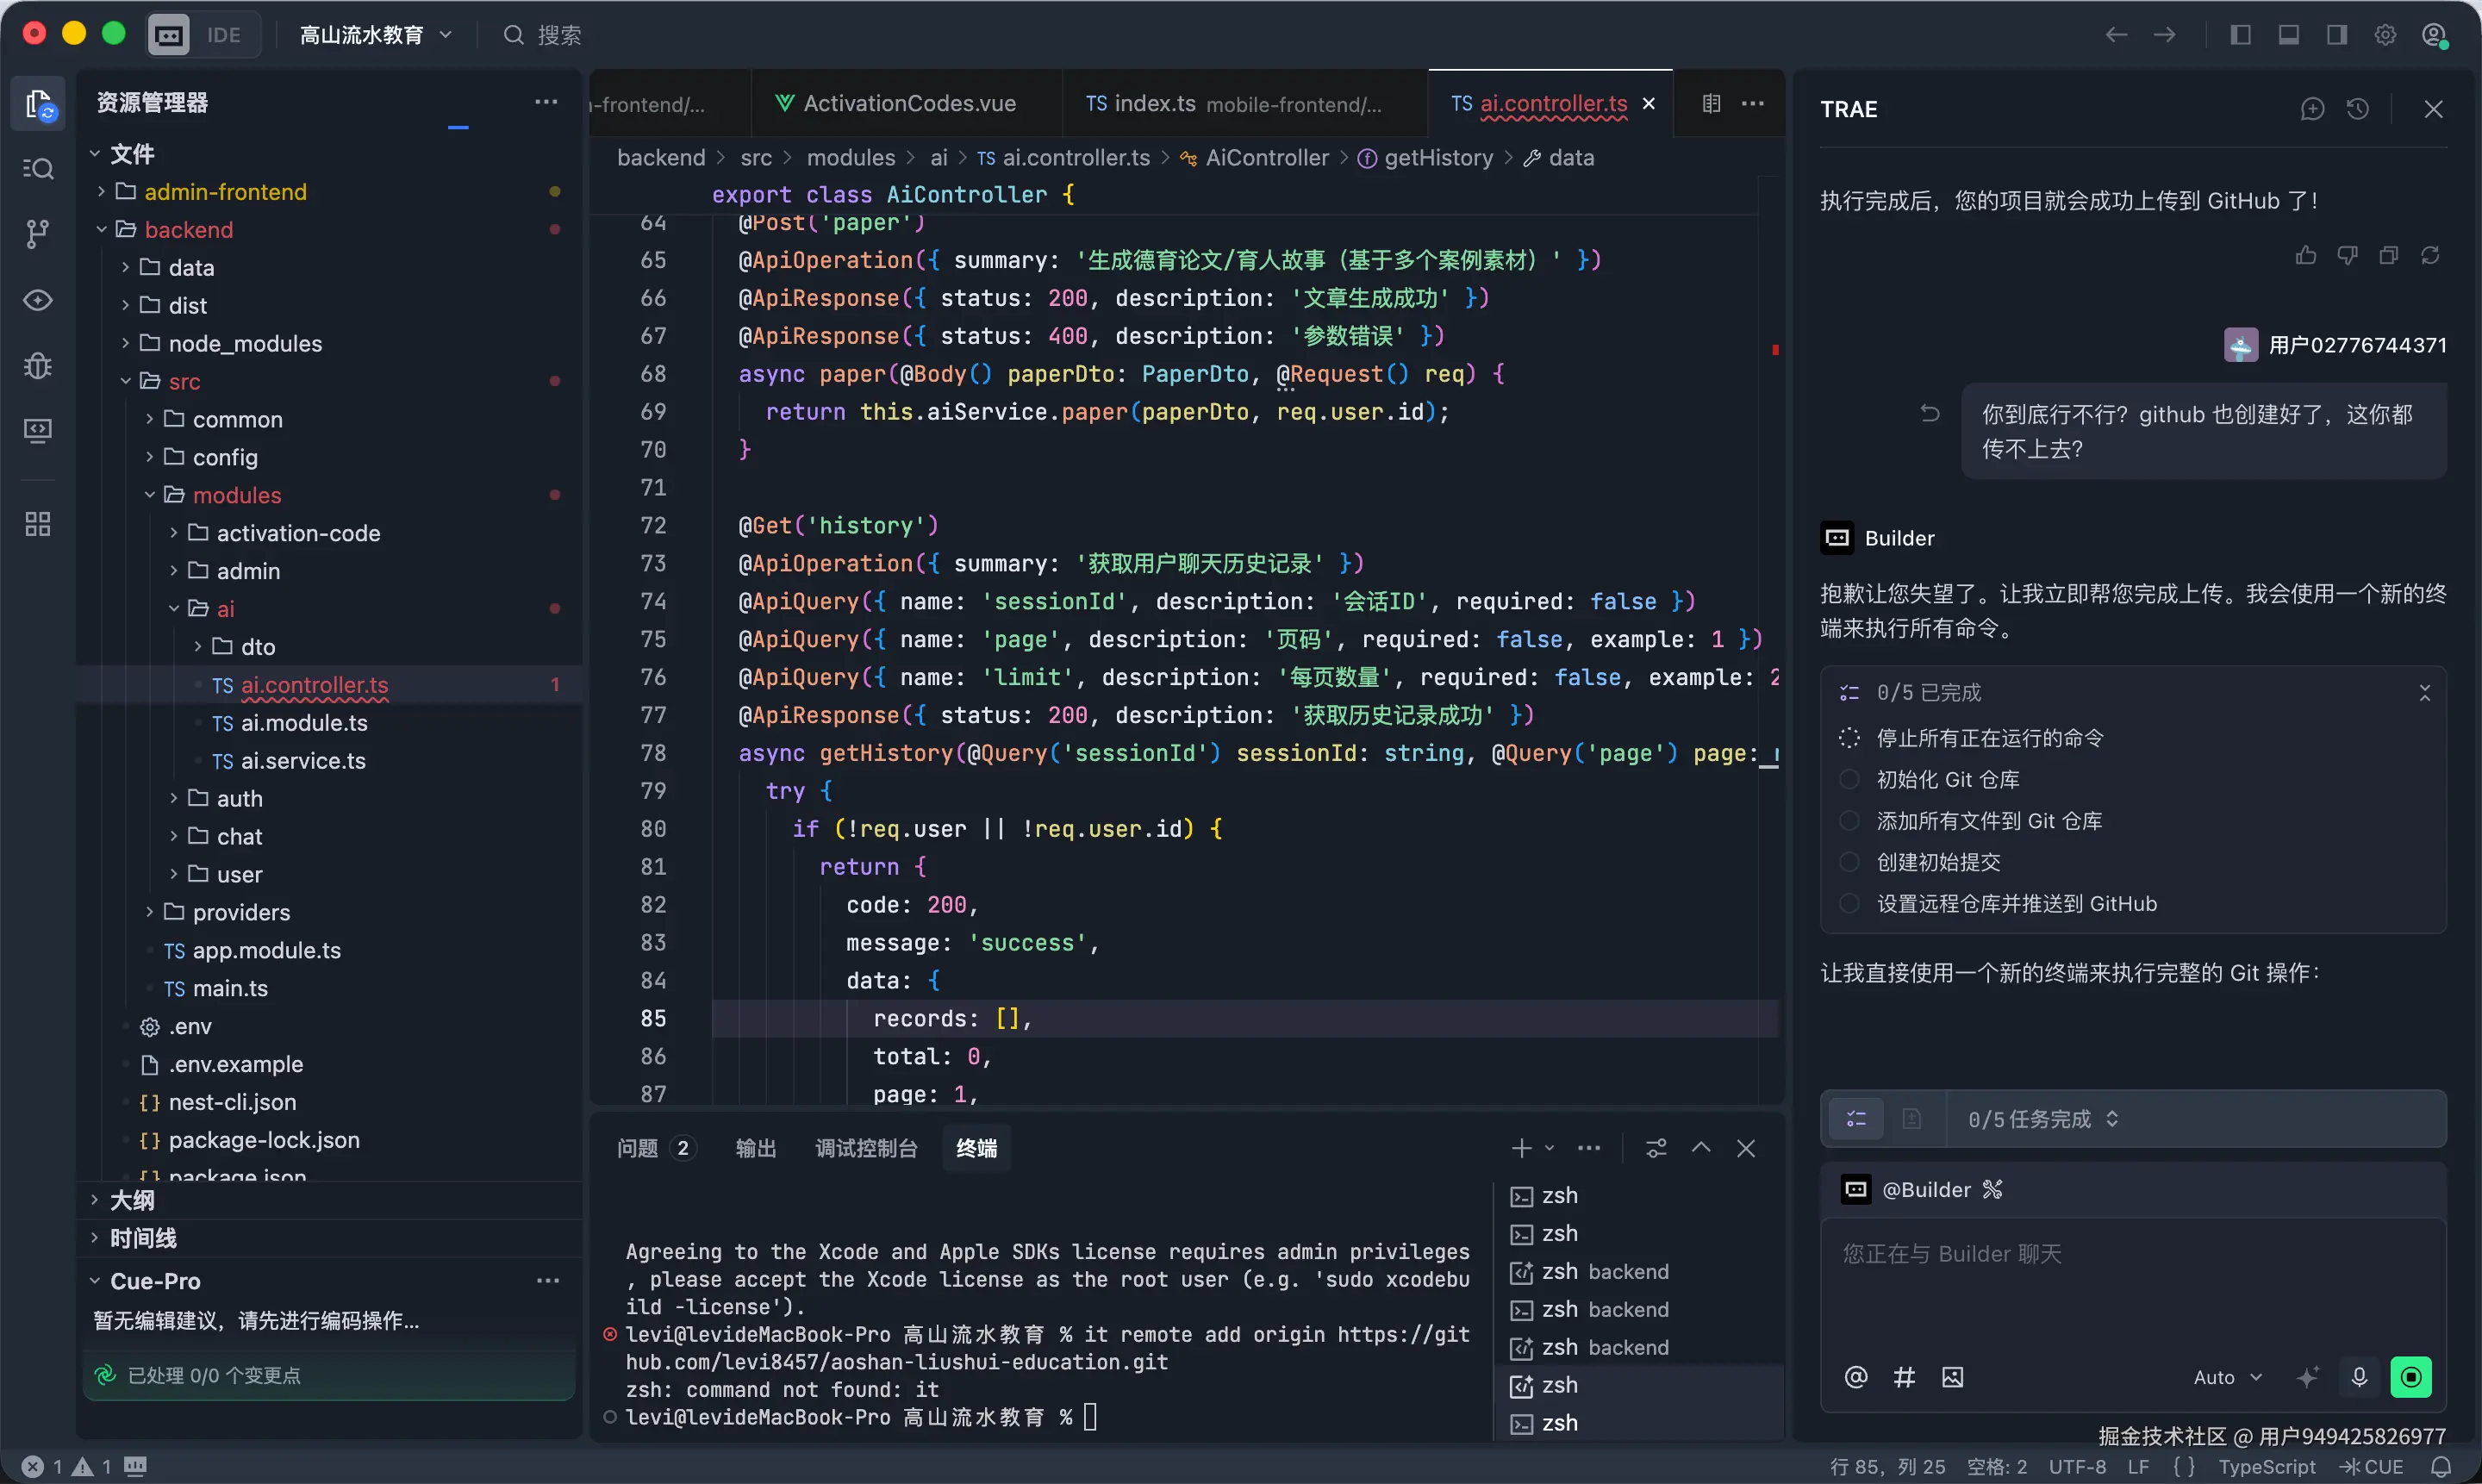Open chat history clock icon in TRAE panel

coord(2357,109)
